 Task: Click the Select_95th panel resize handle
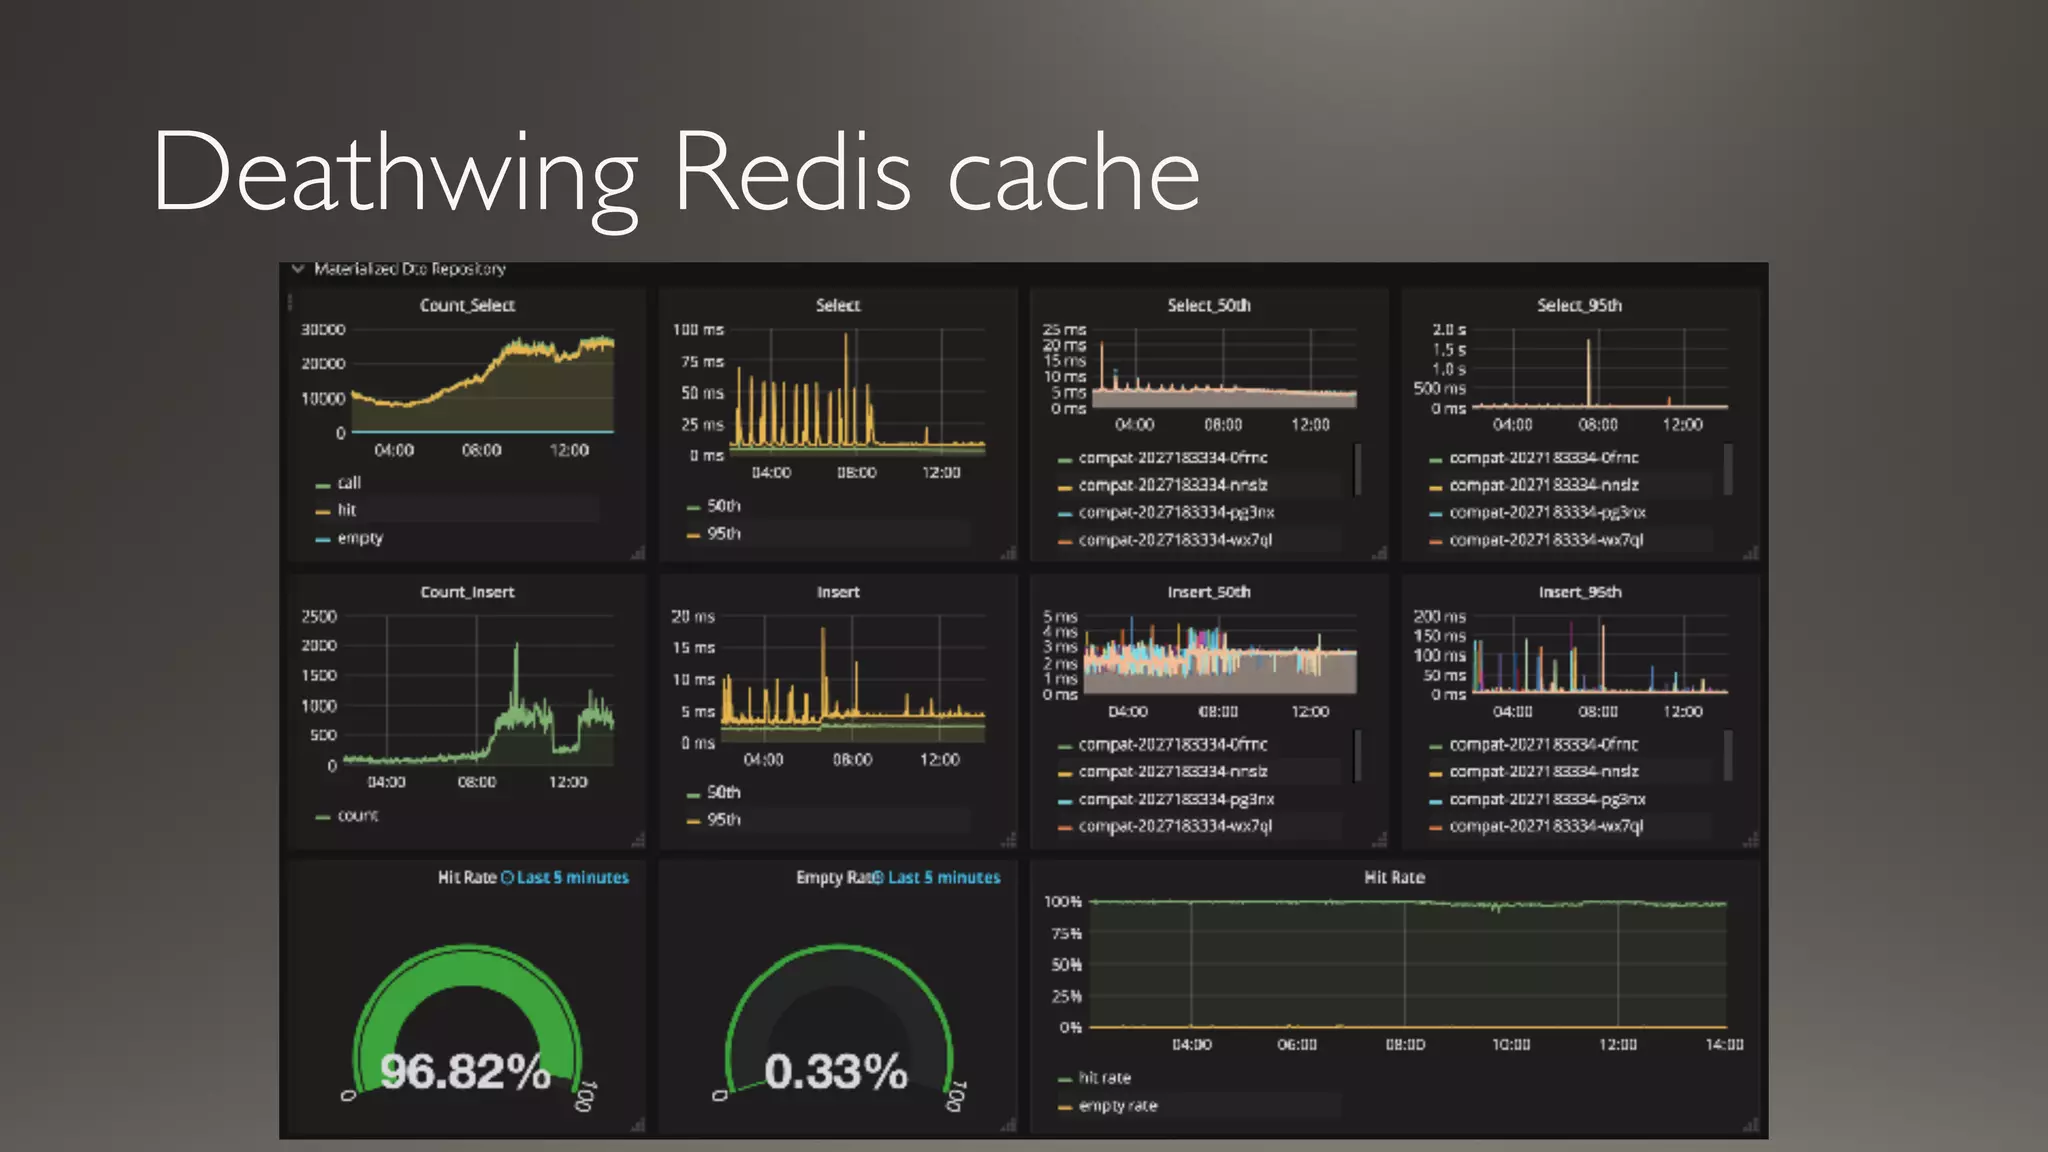coord(1751,553)
